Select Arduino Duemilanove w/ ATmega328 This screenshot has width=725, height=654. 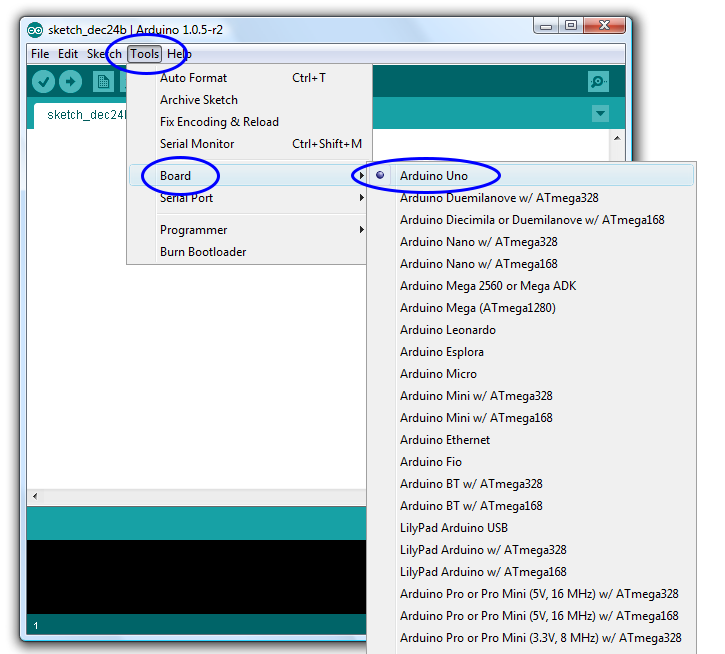tap(532, 198)
